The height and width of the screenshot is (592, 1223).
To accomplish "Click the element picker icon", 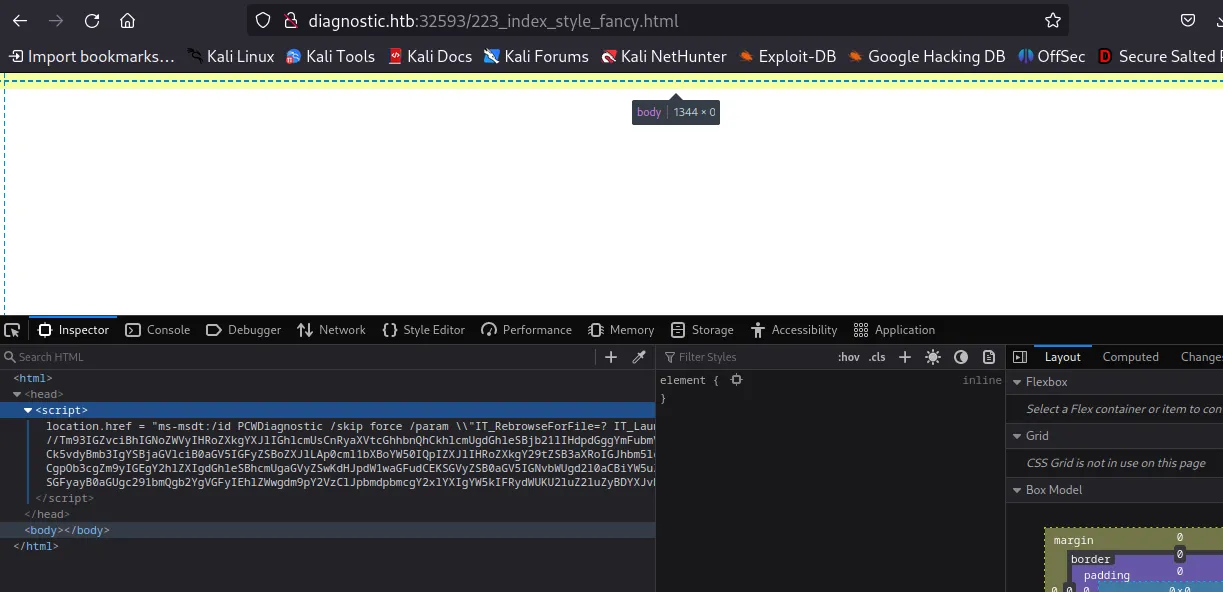I will coord(12,330).
